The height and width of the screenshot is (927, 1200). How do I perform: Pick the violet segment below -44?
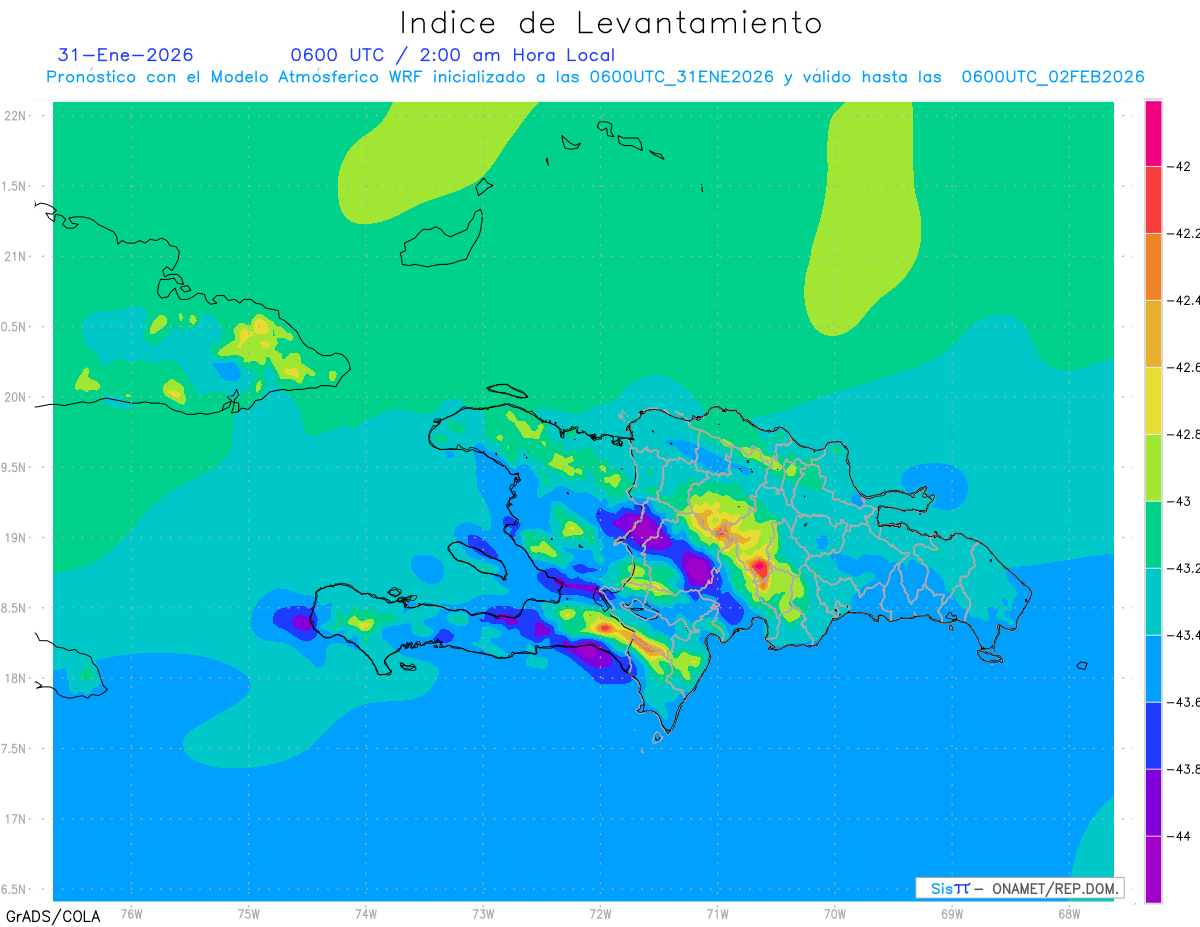(x=1153, y=869)
